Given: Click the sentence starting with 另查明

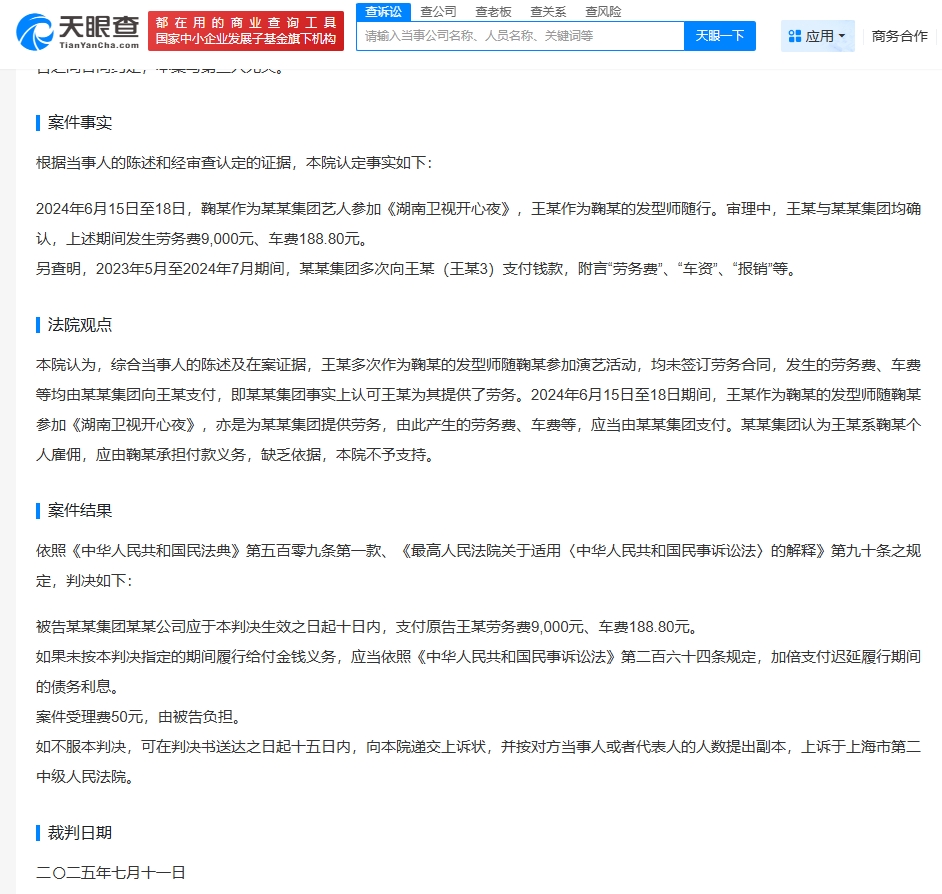Looking at the screenshot, I should [415, 269].
